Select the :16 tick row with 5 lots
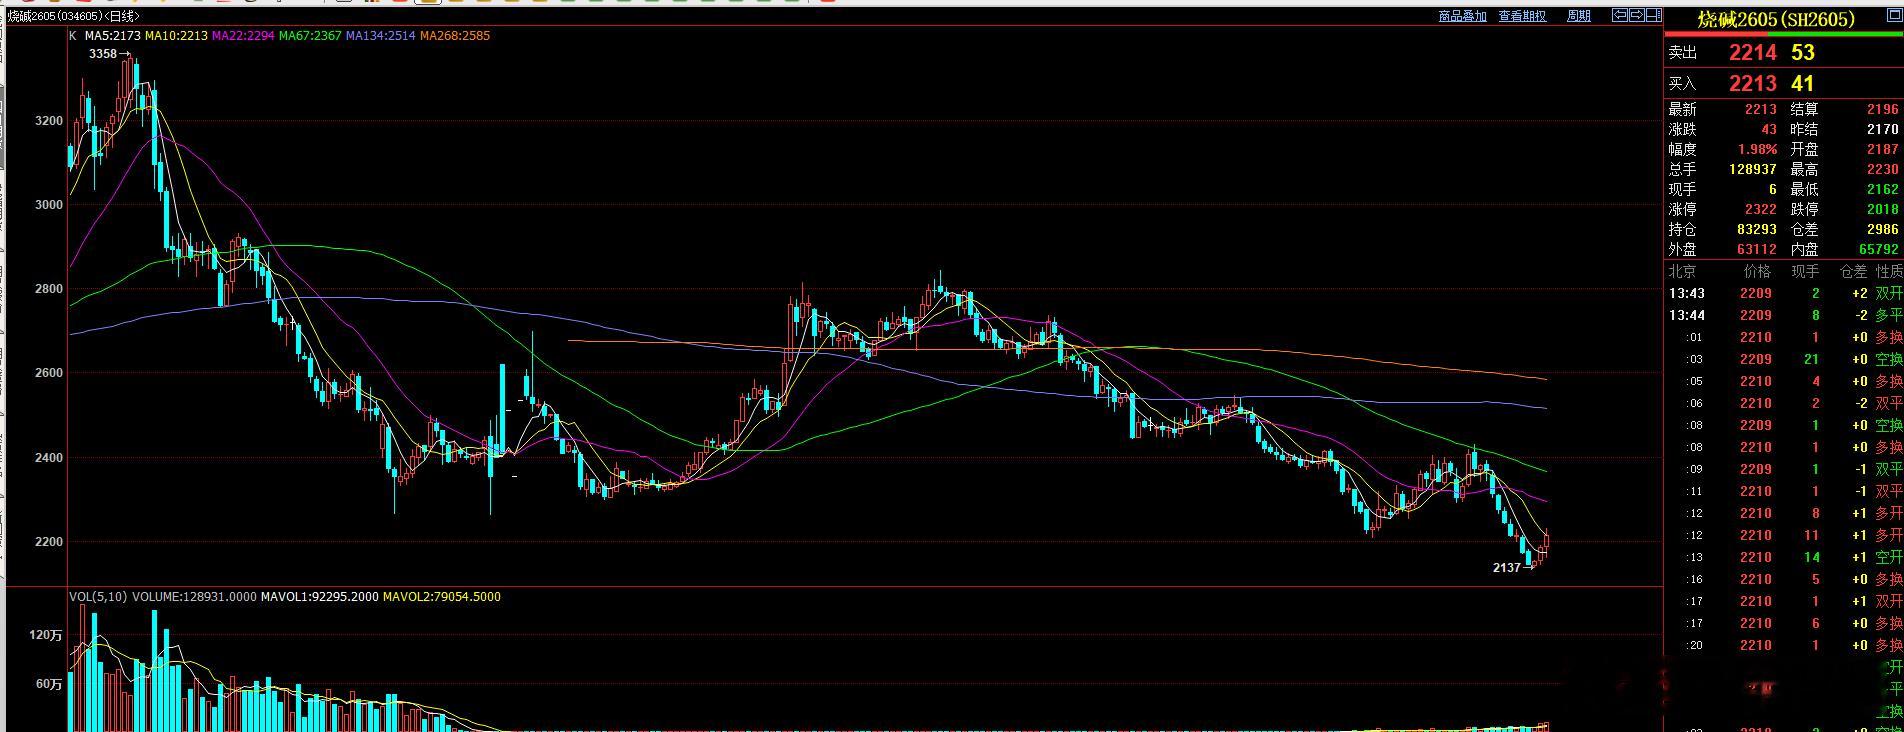The image size is (1904, 732). point(1785,579)
